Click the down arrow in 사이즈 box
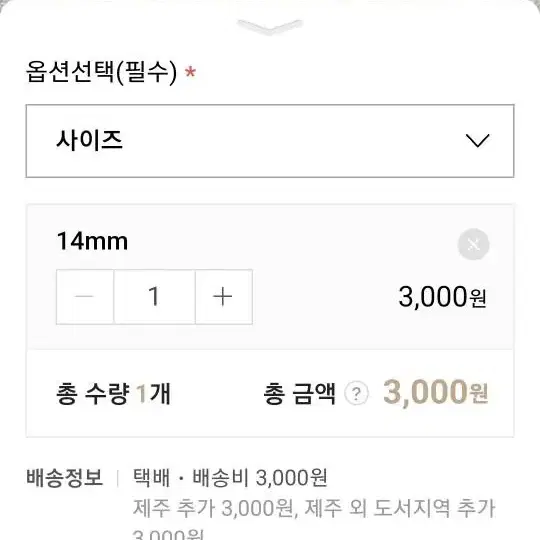 [x=477, y=141]
